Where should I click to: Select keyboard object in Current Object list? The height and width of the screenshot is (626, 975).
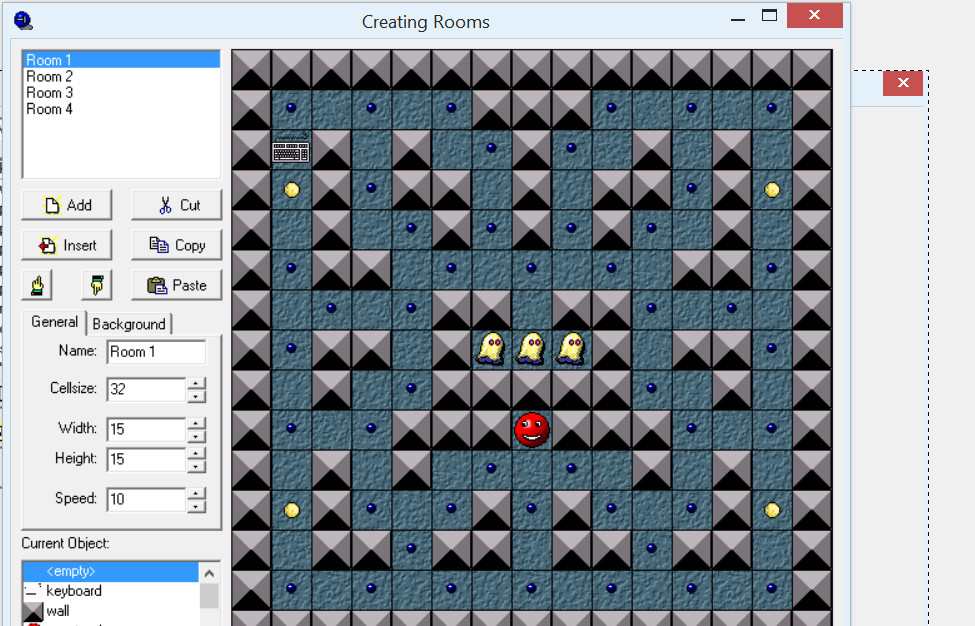111,591
